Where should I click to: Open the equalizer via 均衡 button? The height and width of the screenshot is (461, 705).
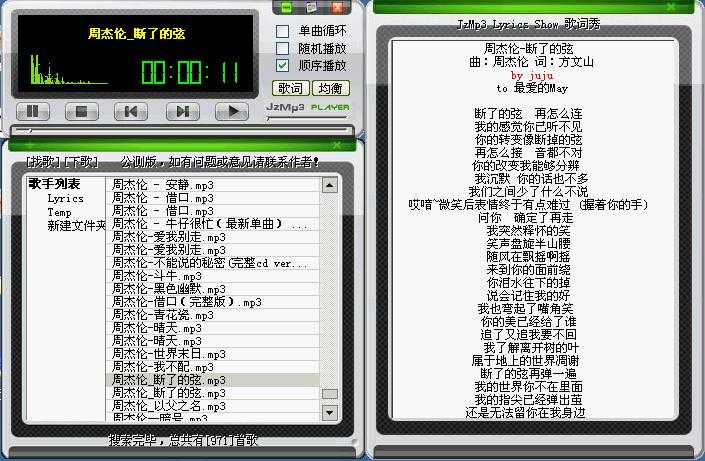click(x=330, y=88)
